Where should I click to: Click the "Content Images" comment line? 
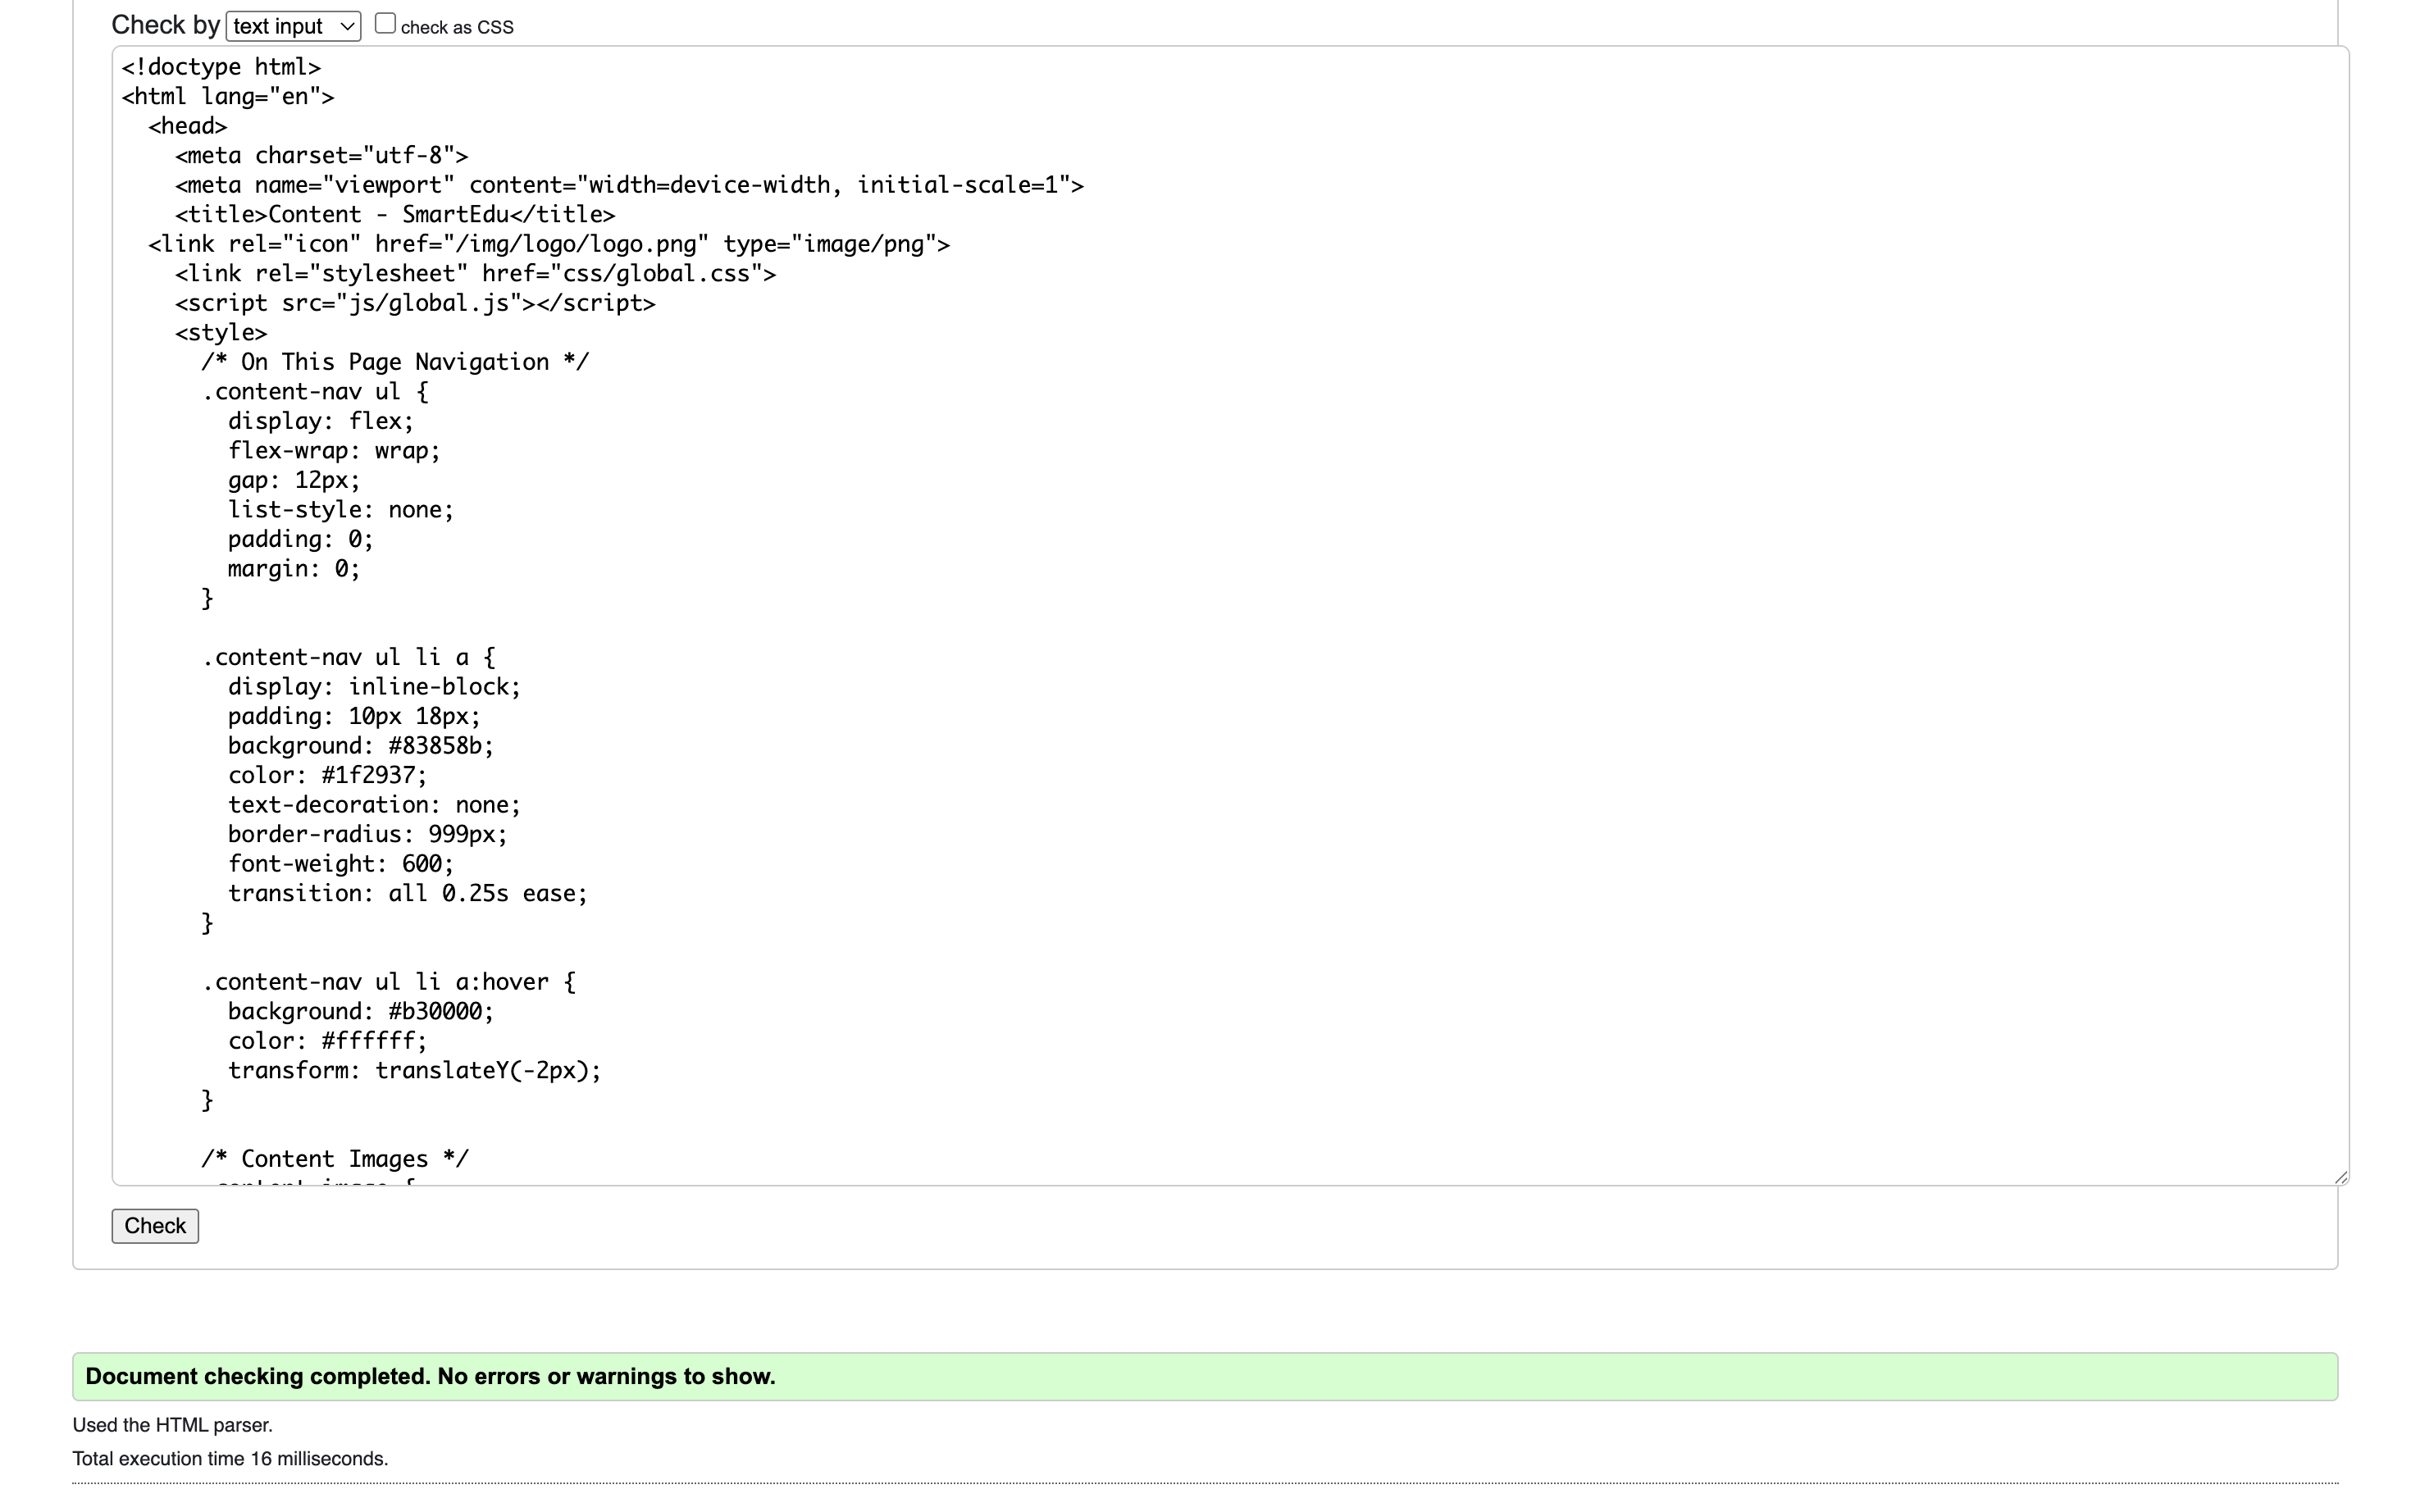(x=335, y=1159)
